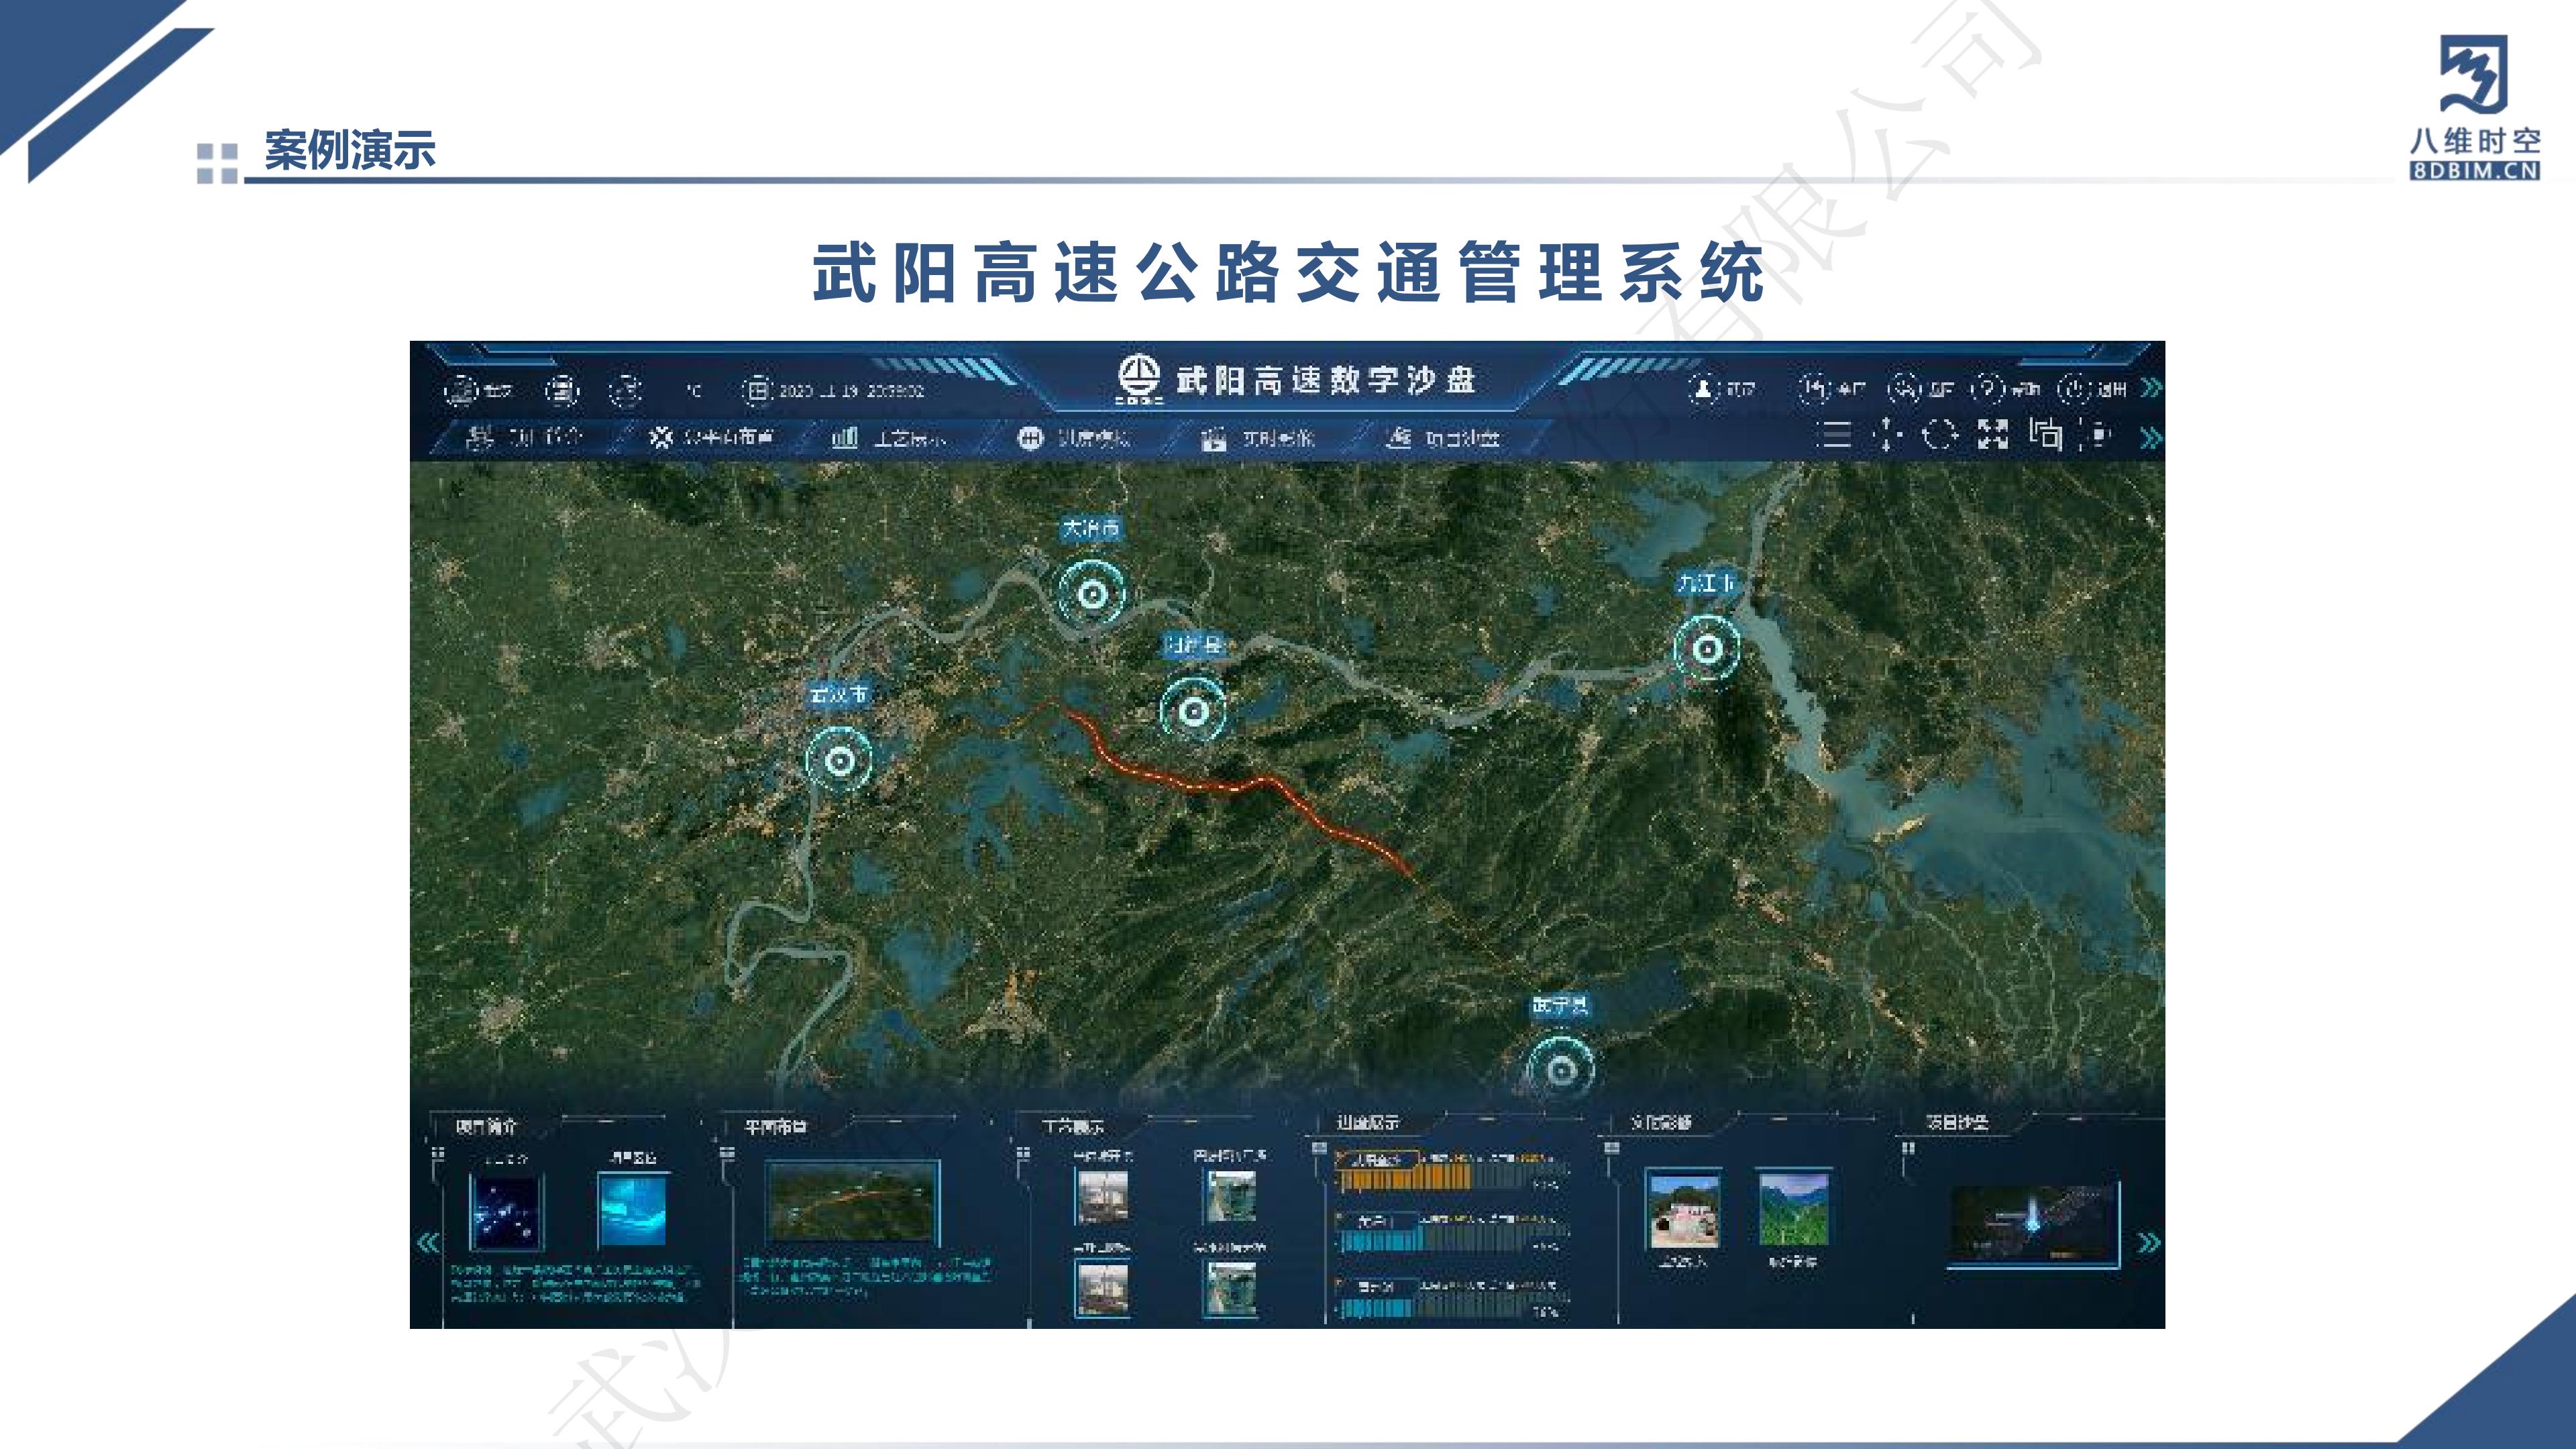Viewport: 2576px width, 1449px height.
Task: Open the 平面布置 map thumbnail
Action: coord(852,1203)
